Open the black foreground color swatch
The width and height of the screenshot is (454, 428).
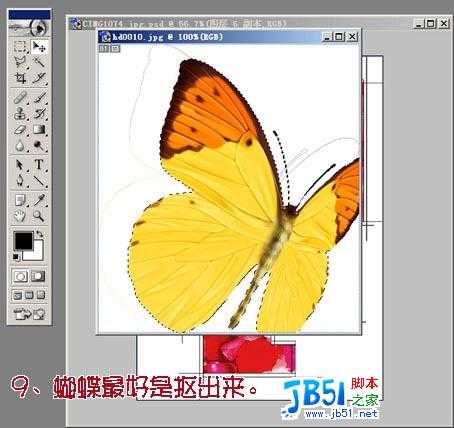click(23, 241)
